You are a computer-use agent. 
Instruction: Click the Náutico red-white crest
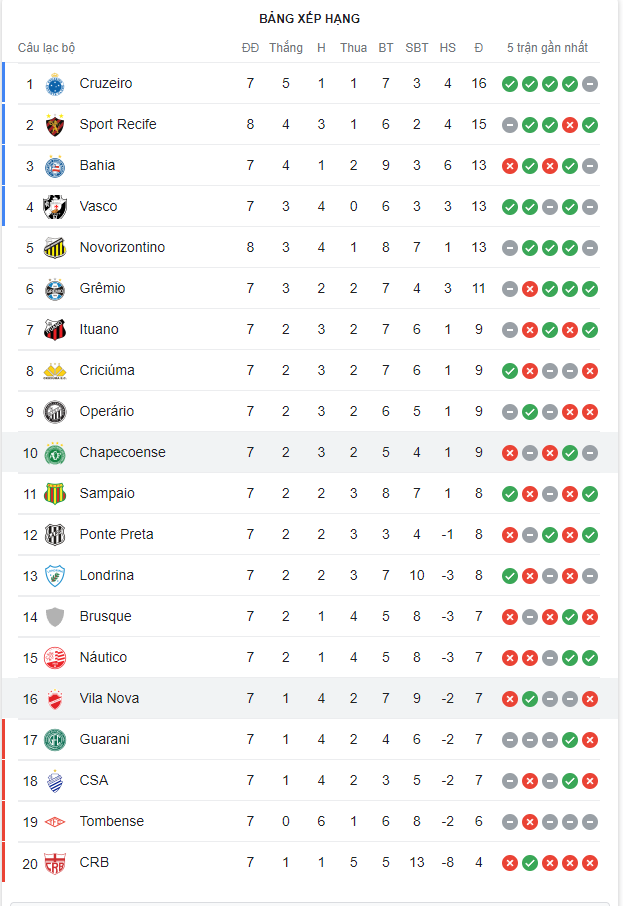(x=55, y=658)
